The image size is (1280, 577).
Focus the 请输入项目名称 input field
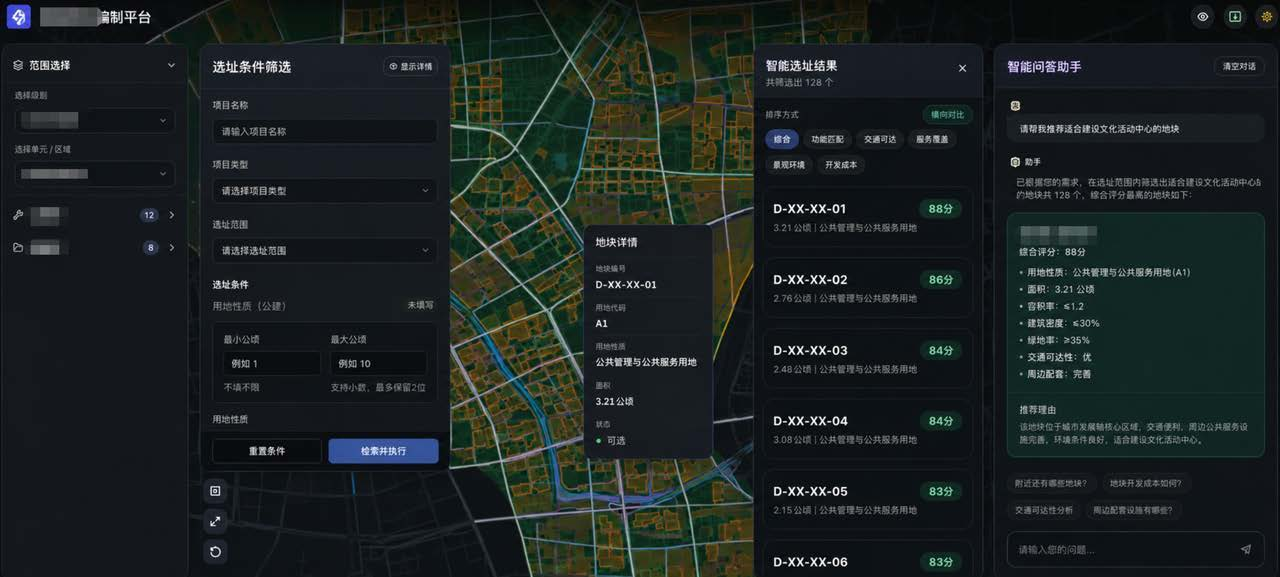[325, 131]
